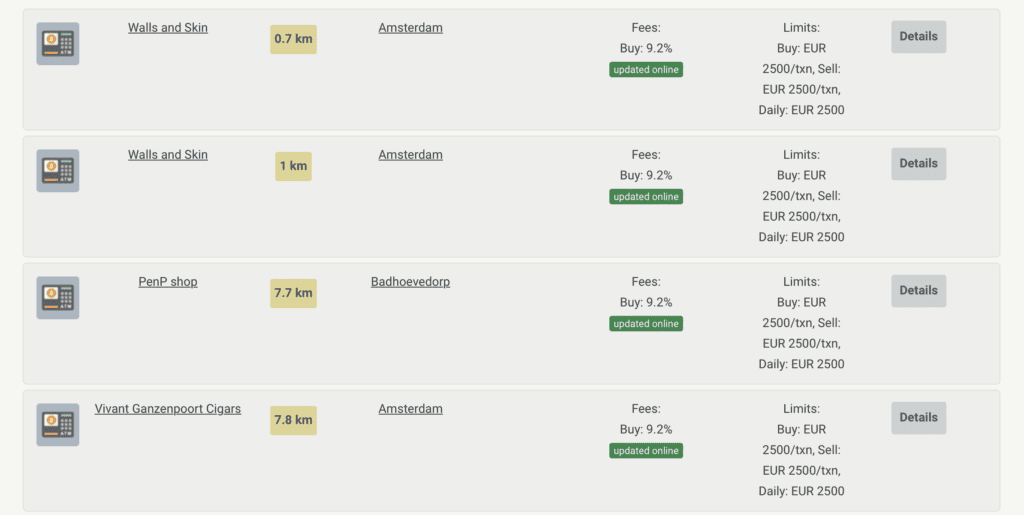View Details for the 1 km ATM

coord(918,164)
